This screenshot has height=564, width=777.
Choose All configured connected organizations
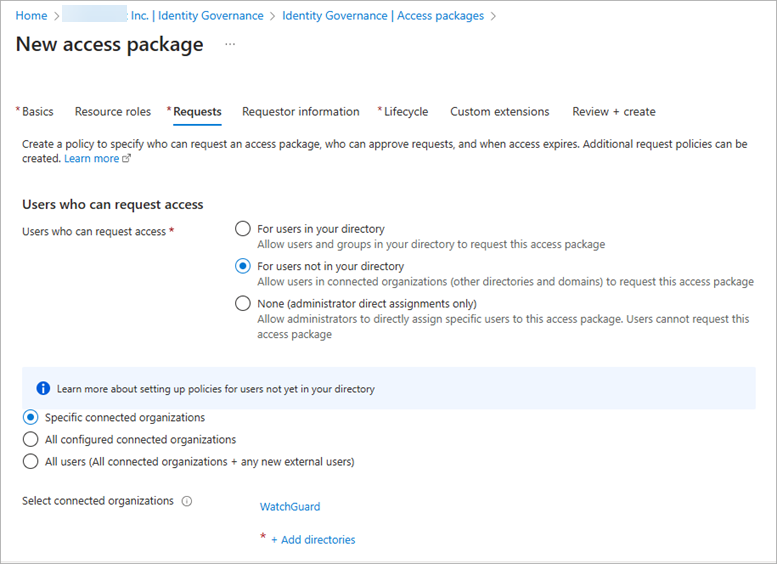[30, 439]
